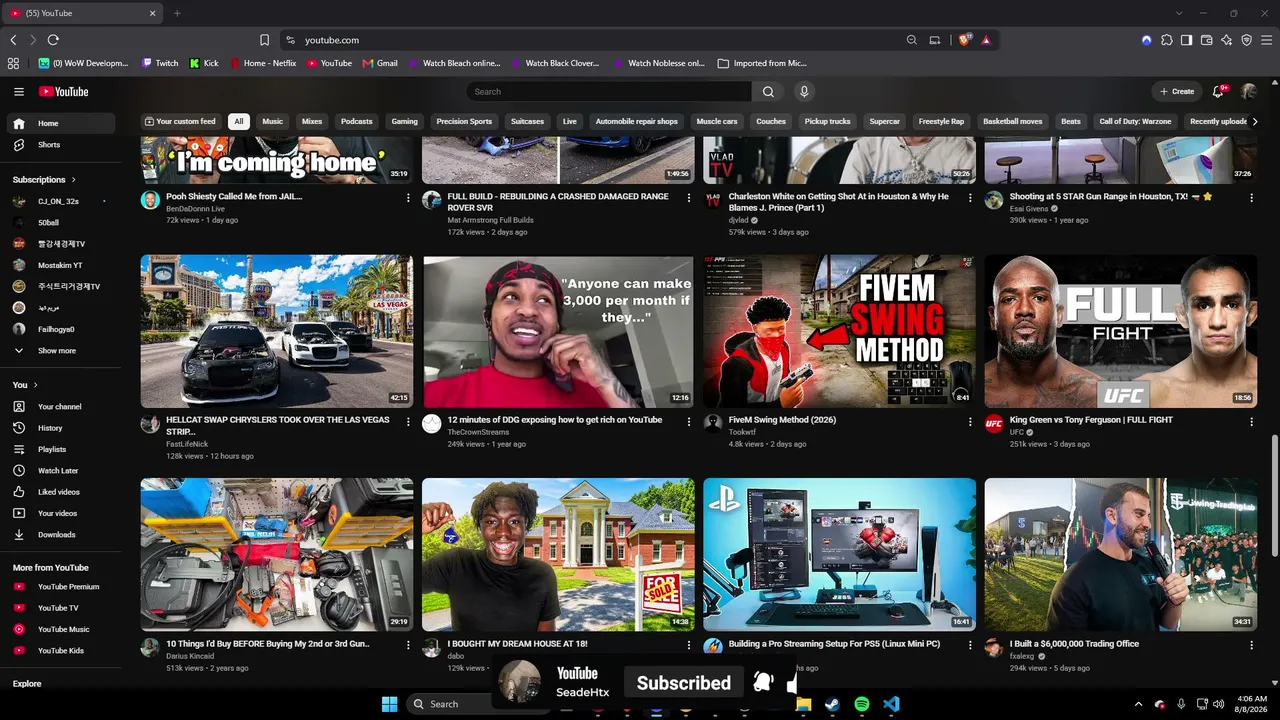This screenshot has height=720, width=1280.
Task: Play the FiveM Swing Method thumbnail
Action: click(x=839, y=331)
